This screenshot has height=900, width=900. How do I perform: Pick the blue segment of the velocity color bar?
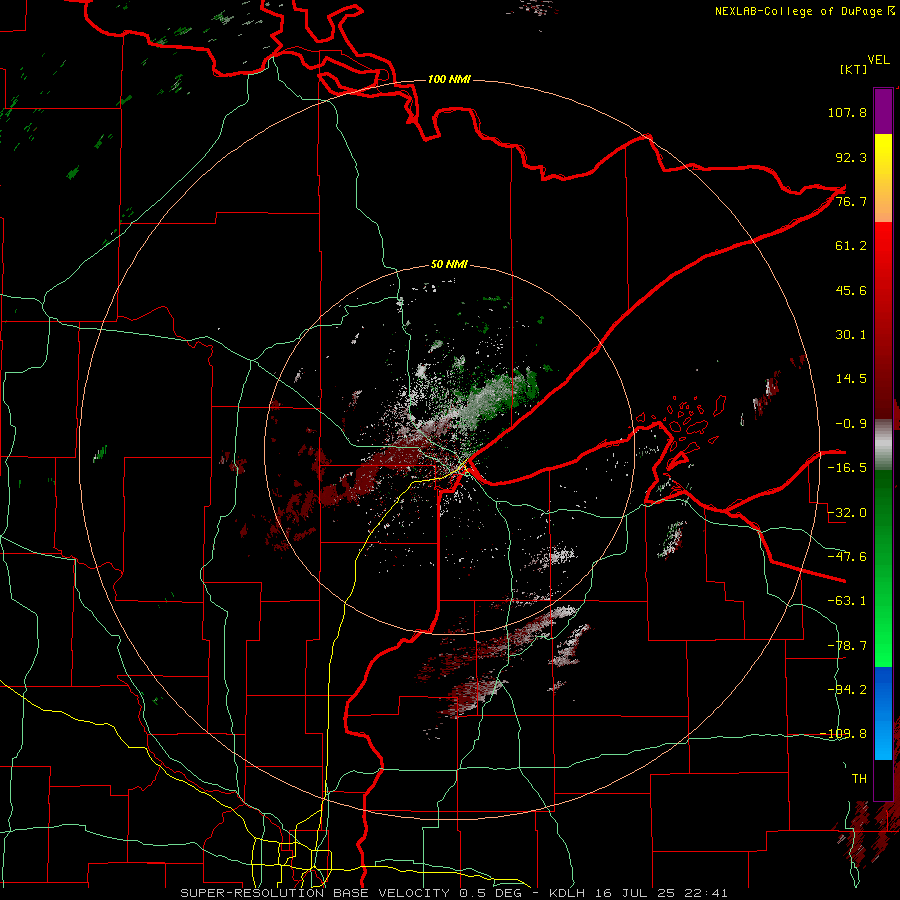883,713
